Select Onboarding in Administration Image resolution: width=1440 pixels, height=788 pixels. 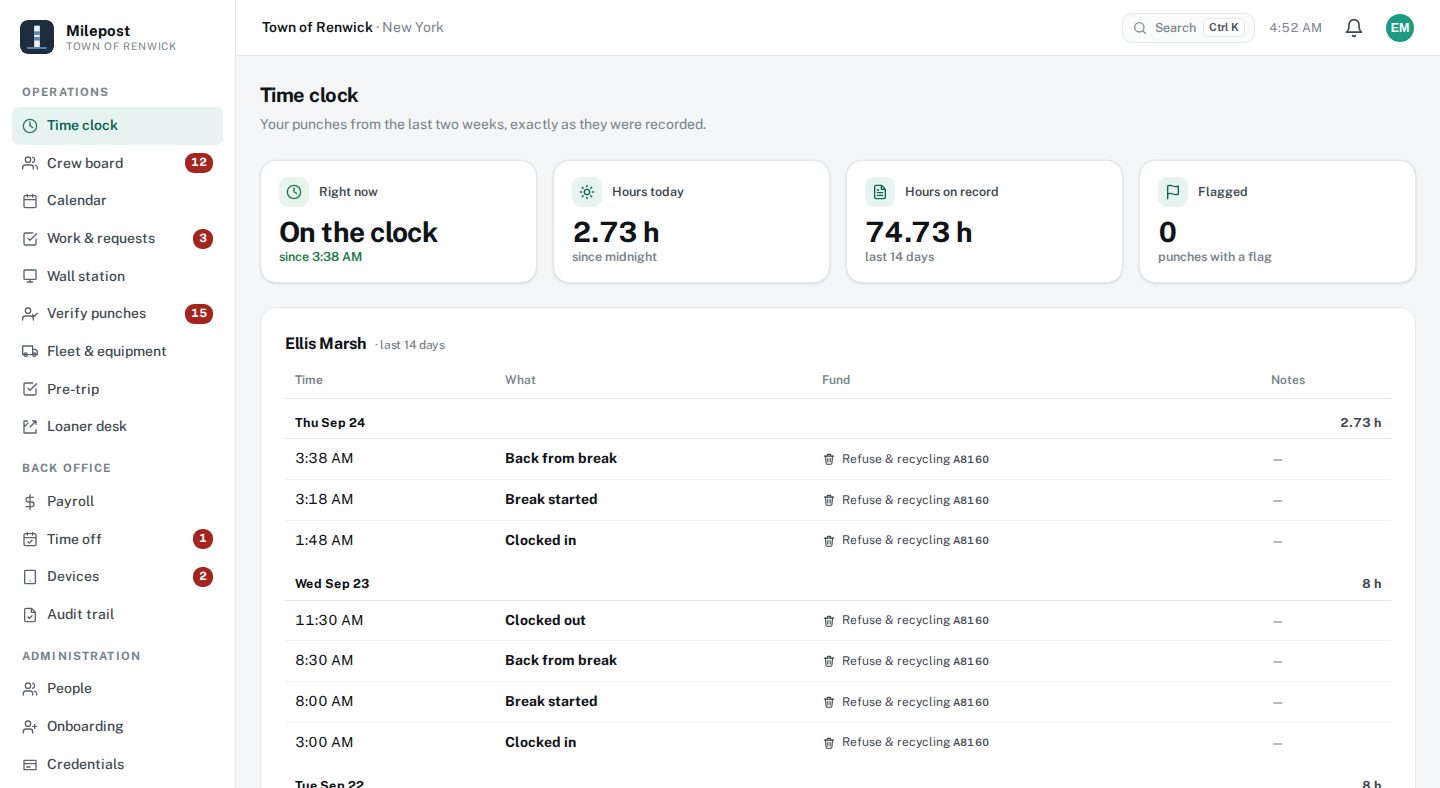pos(117,727)
